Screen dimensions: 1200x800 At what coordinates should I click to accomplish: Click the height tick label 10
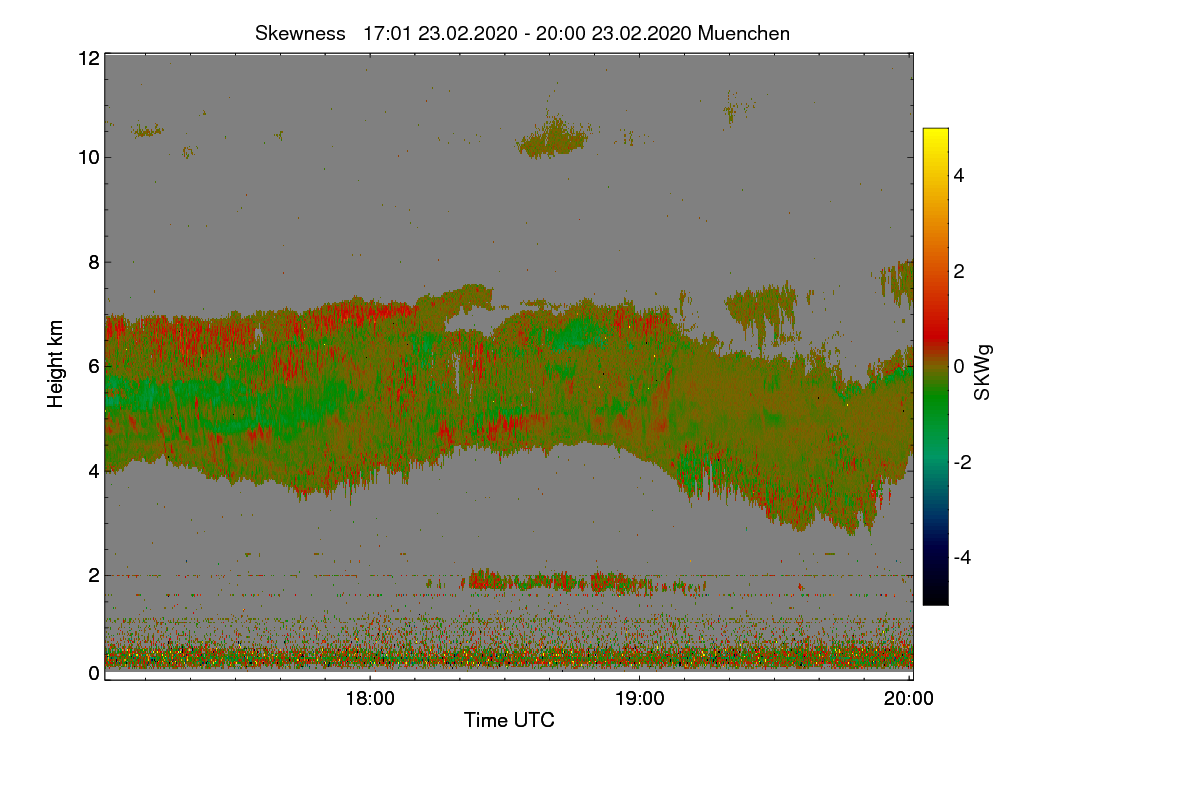click(x=88, y=157)
